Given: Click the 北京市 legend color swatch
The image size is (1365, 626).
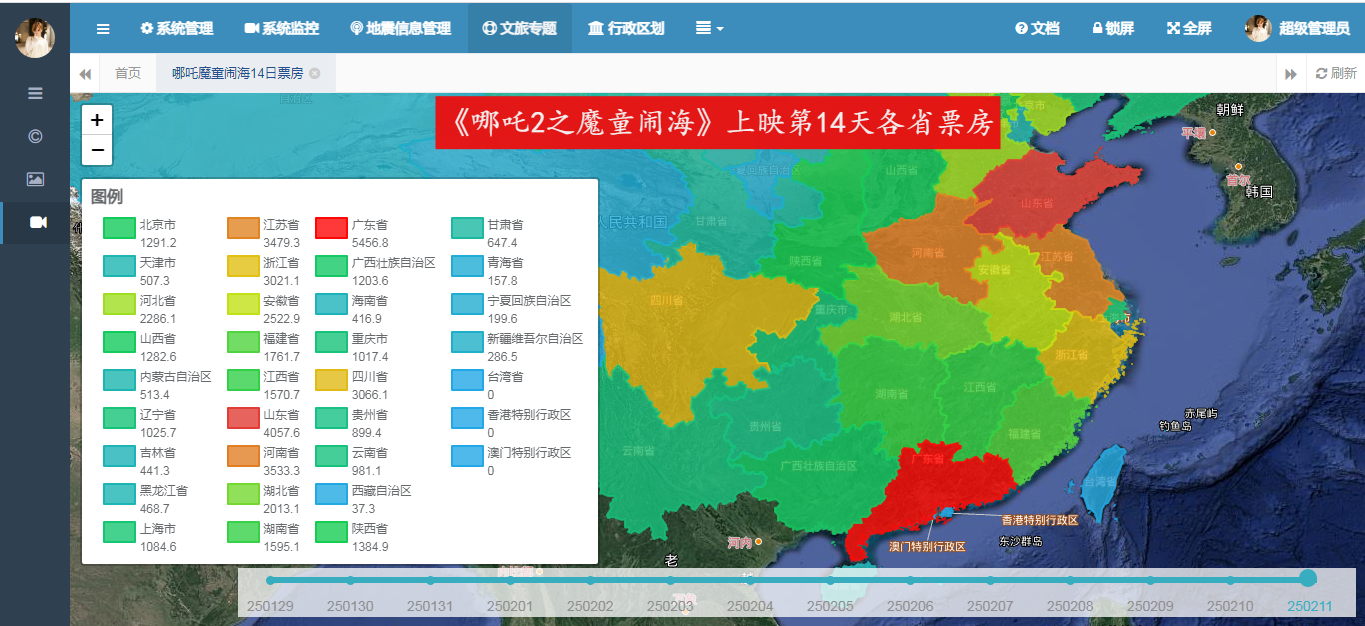Looking at the screenshot, I should pyautogui.click(x=118, y=228).
